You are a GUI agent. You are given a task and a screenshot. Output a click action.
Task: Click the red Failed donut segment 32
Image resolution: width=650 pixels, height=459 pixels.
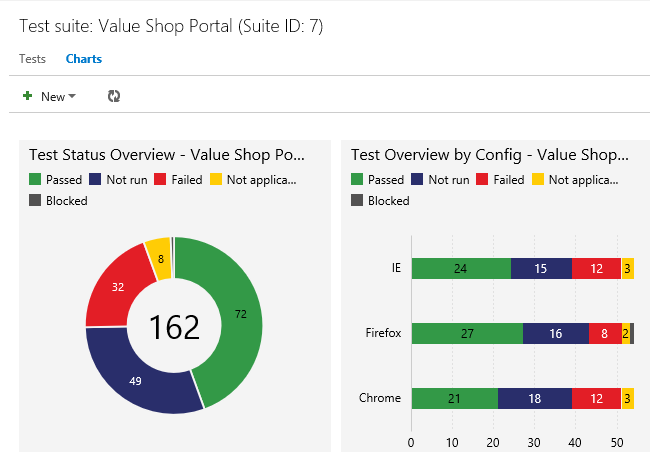click(118, 286)
